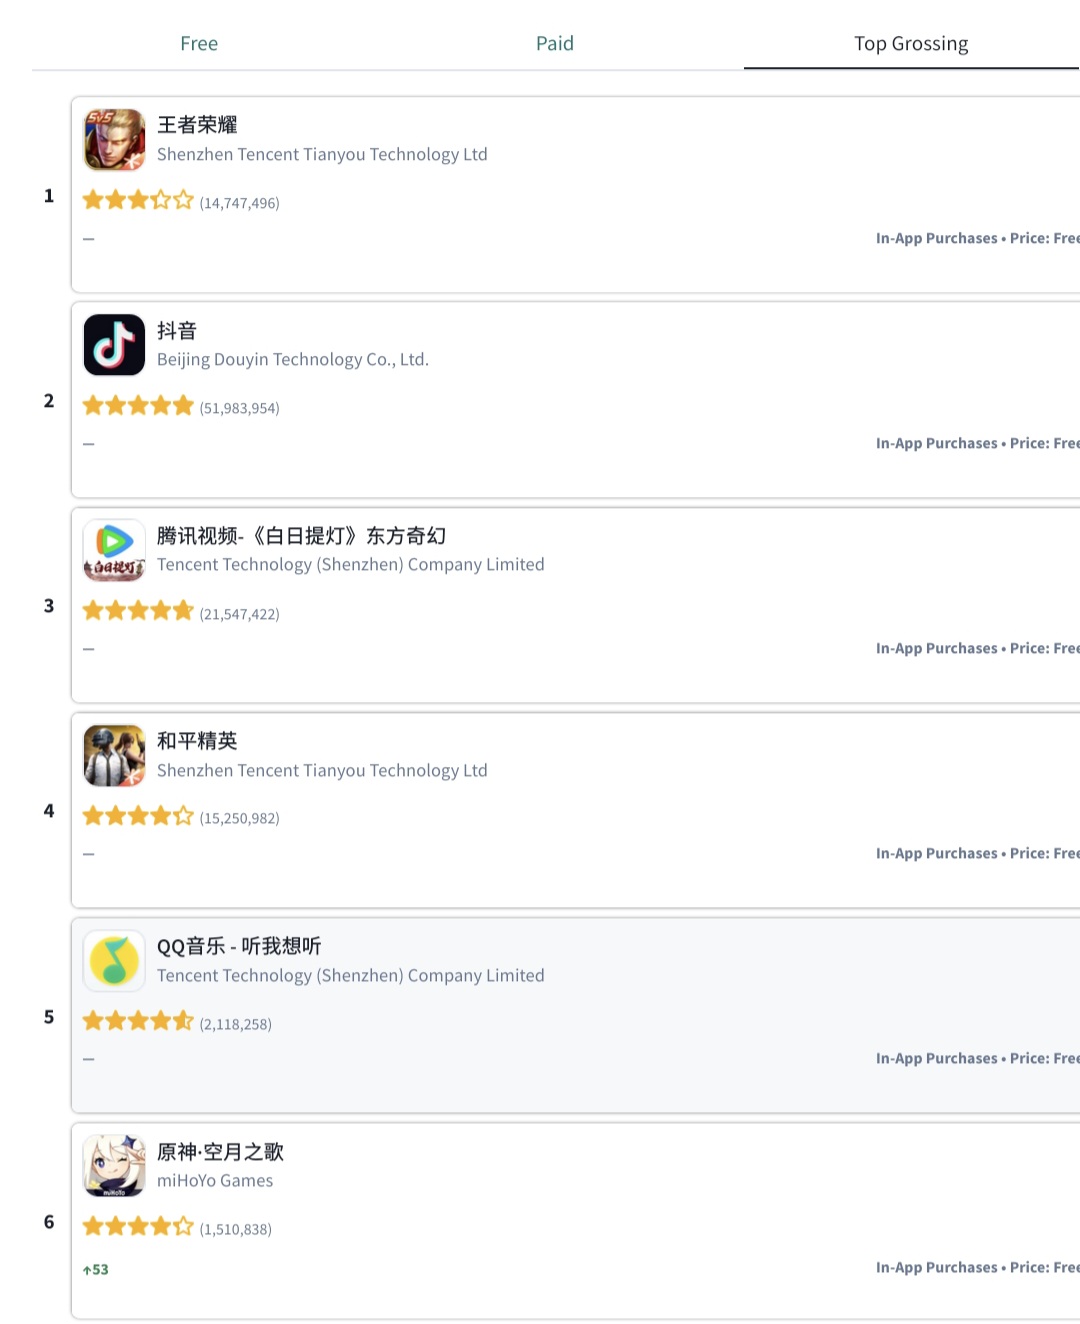Click the review count (15,250,982)

point(240,818)
